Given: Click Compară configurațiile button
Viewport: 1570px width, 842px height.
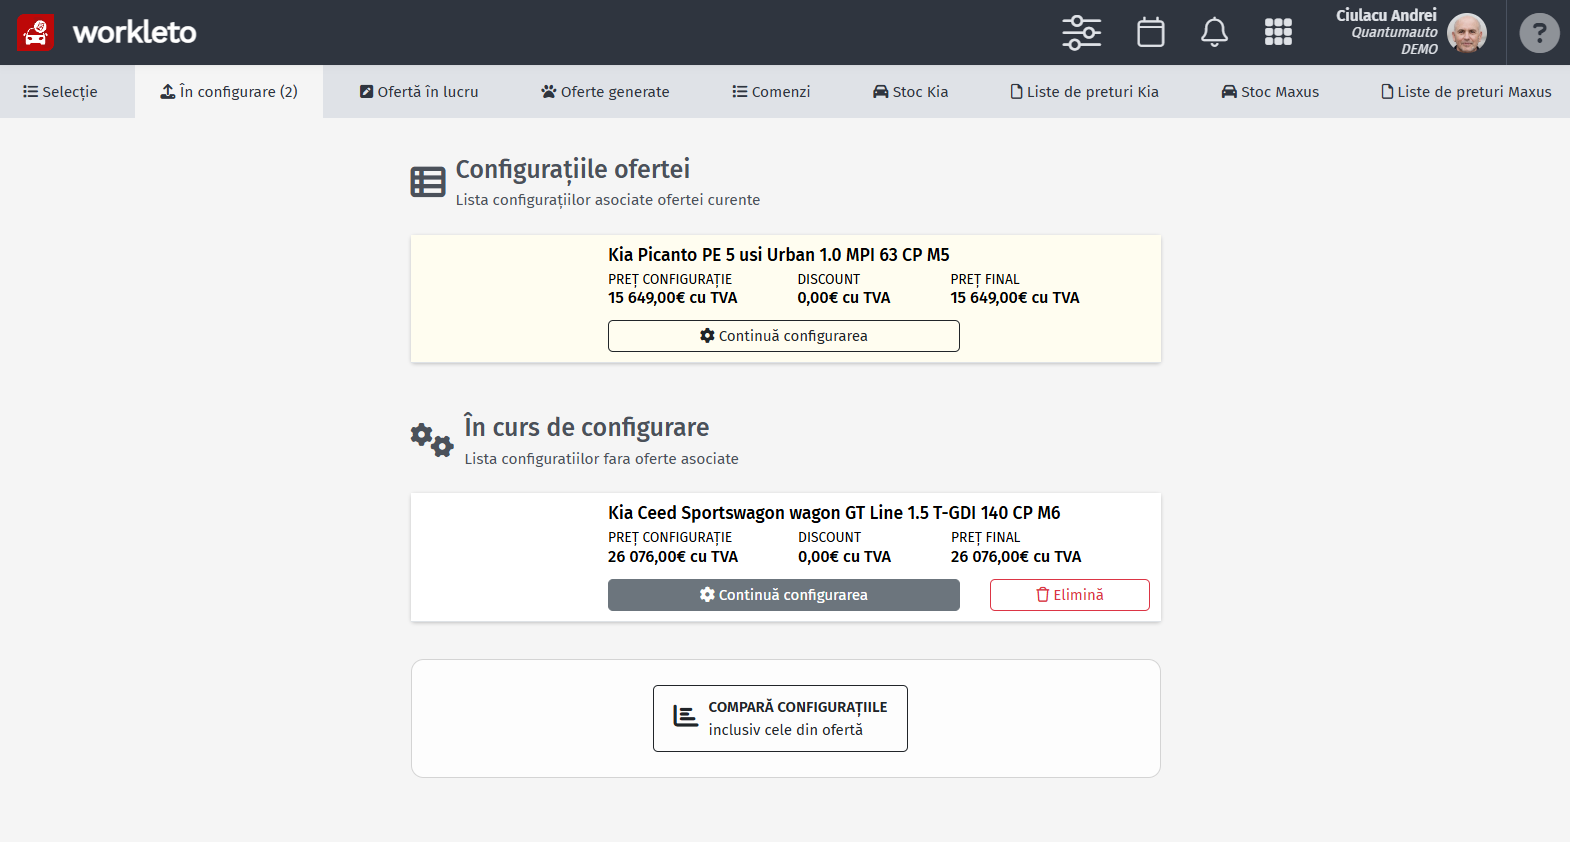Looking at the screenshot, I should (780, 718).
